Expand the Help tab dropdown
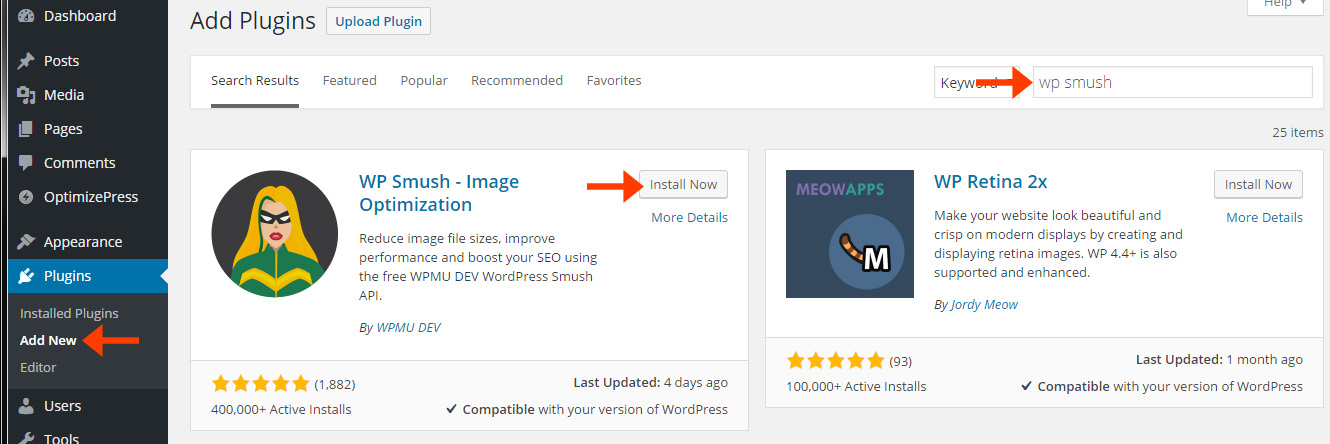The height and width of the screenshot is (444, 1330). (1287, 4)
